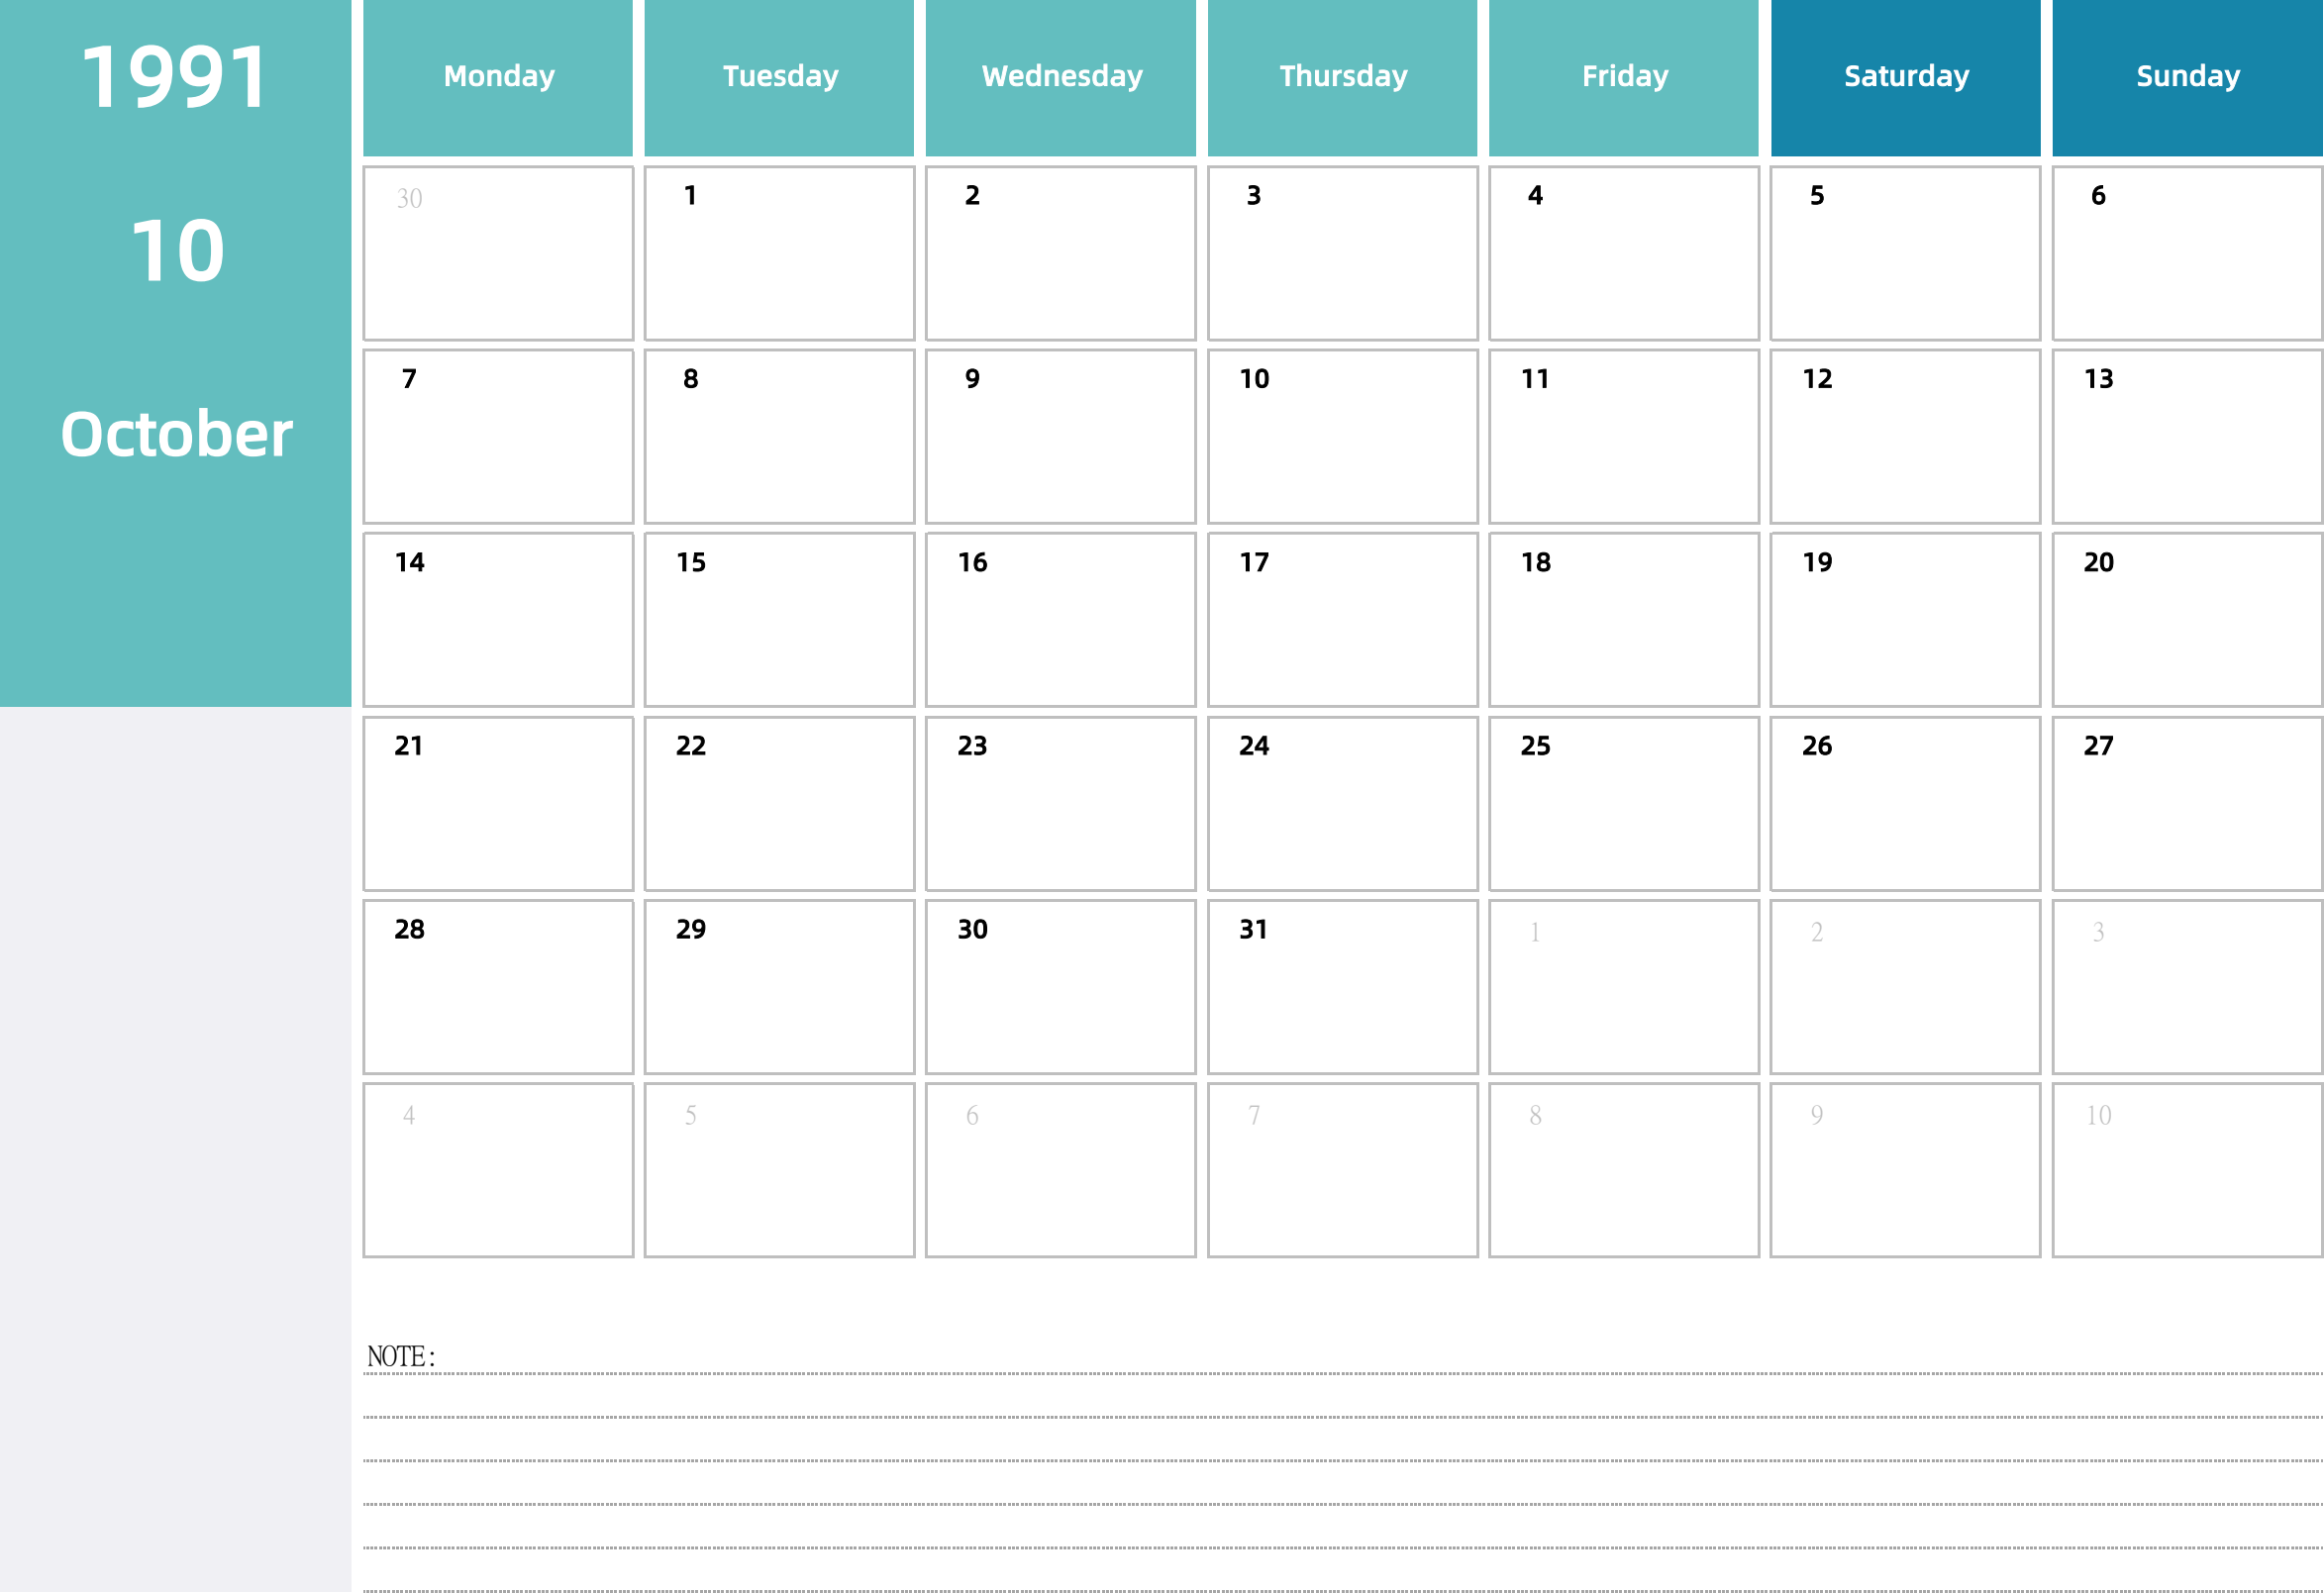This screenshot has height=1593, width=2324.
Task: Click on Saturday column header
Action: pos(1907,77)
